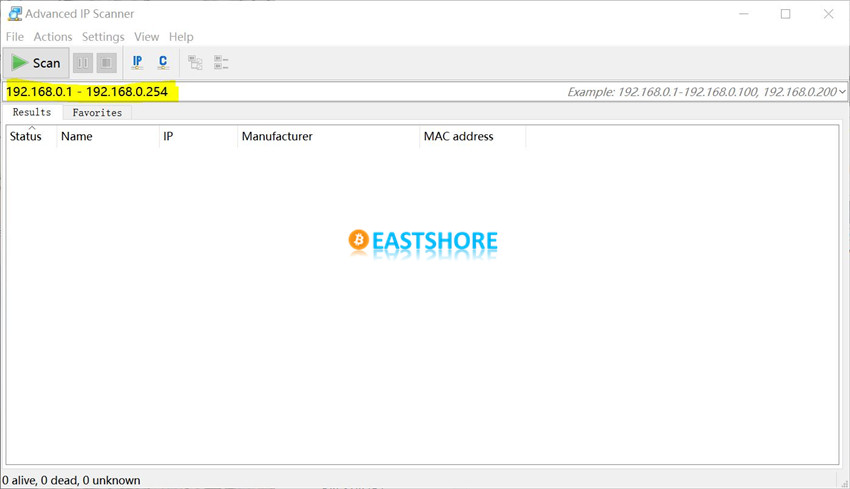Pause the scan with the pause icon
The image size is (850, 489).
(x=83, y=63)
